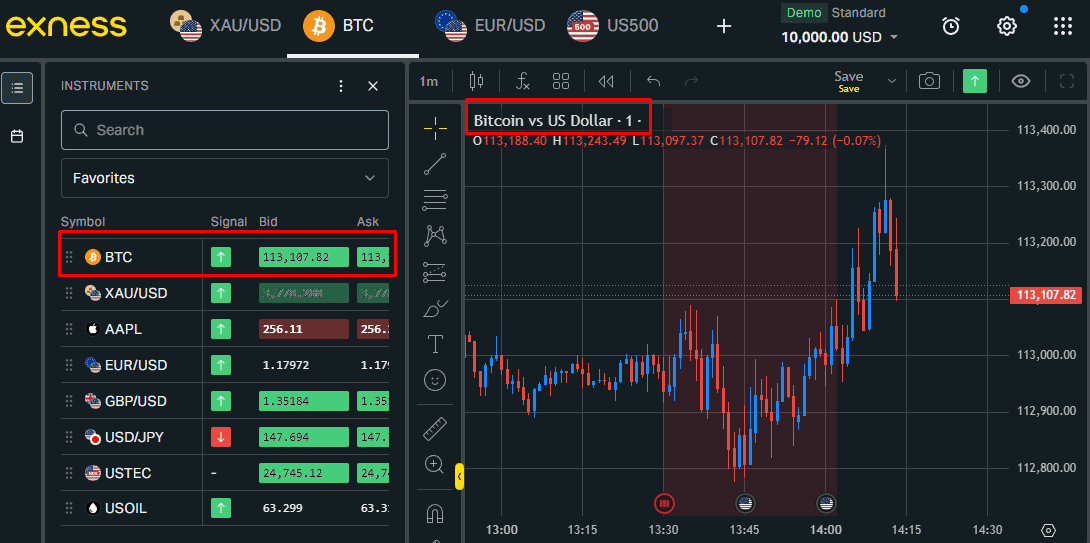Select the USTEC instrument row
This screenshot has height=543, width=1090.
pyautogui.click(x=225, y=473)
